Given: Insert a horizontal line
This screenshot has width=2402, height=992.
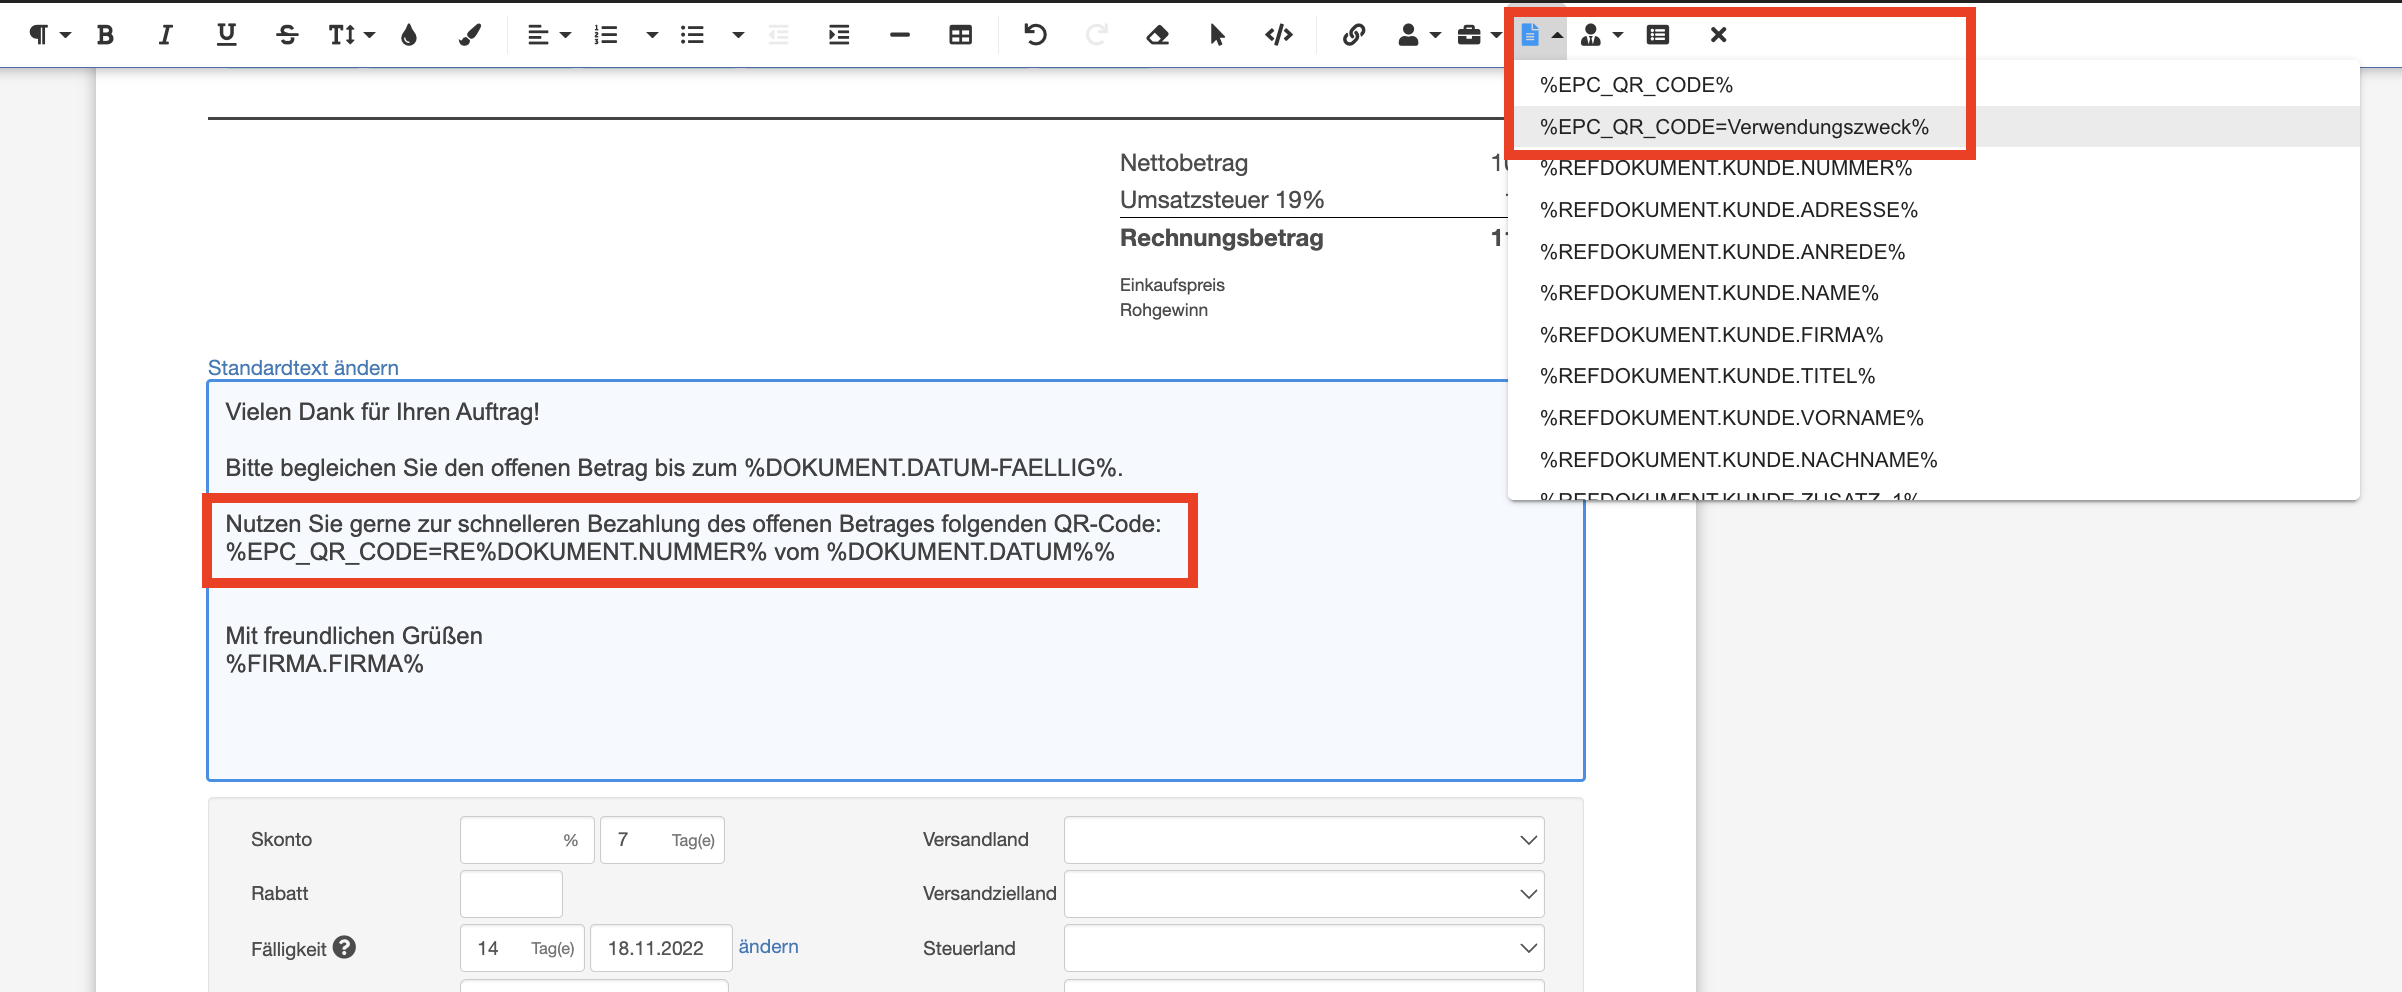Looking at the screenshot, I should pyautogui.click(x=899, y=35).
